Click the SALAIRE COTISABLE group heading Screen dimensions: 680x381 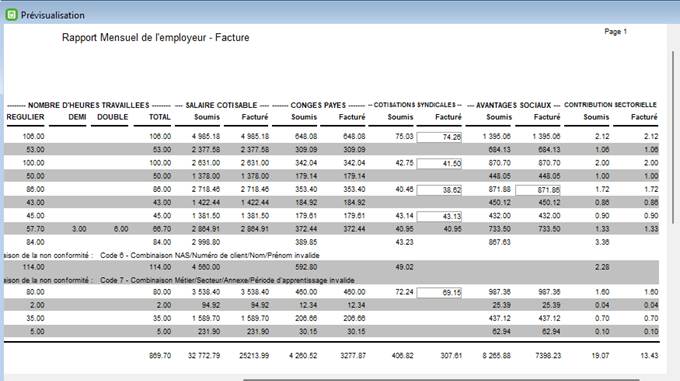click(221, 105)
